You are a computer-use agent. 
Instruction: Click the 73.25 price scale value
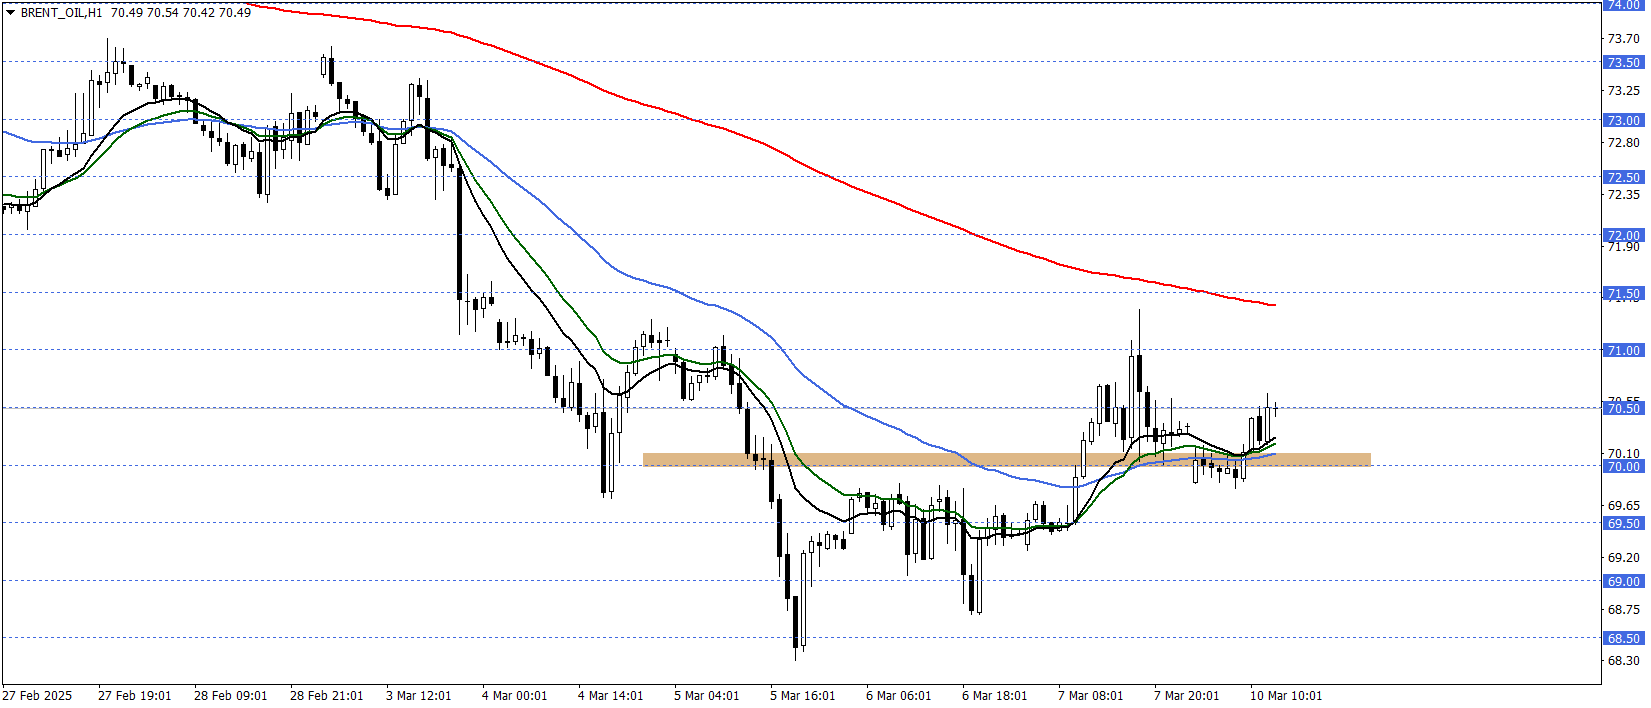click(1623, 90)
